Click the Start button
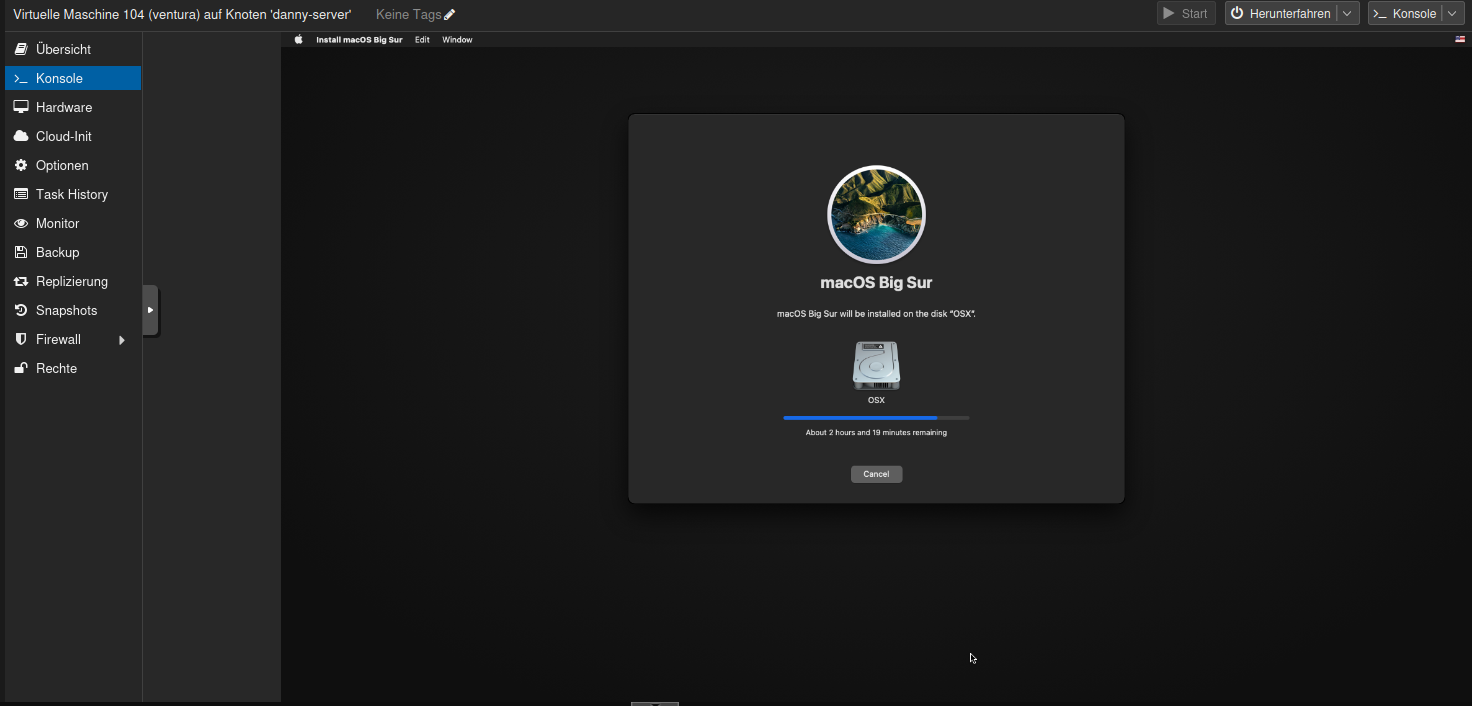This screenshot has width=1472, height=706. point(1186,14)
